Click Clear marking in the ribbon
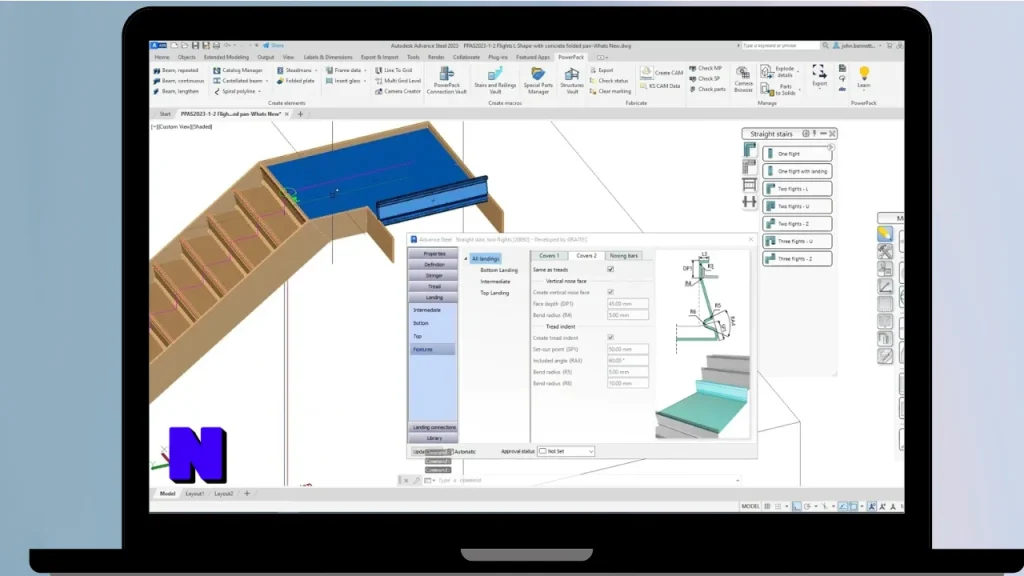The image size is (1024, 576). point(610,91)
